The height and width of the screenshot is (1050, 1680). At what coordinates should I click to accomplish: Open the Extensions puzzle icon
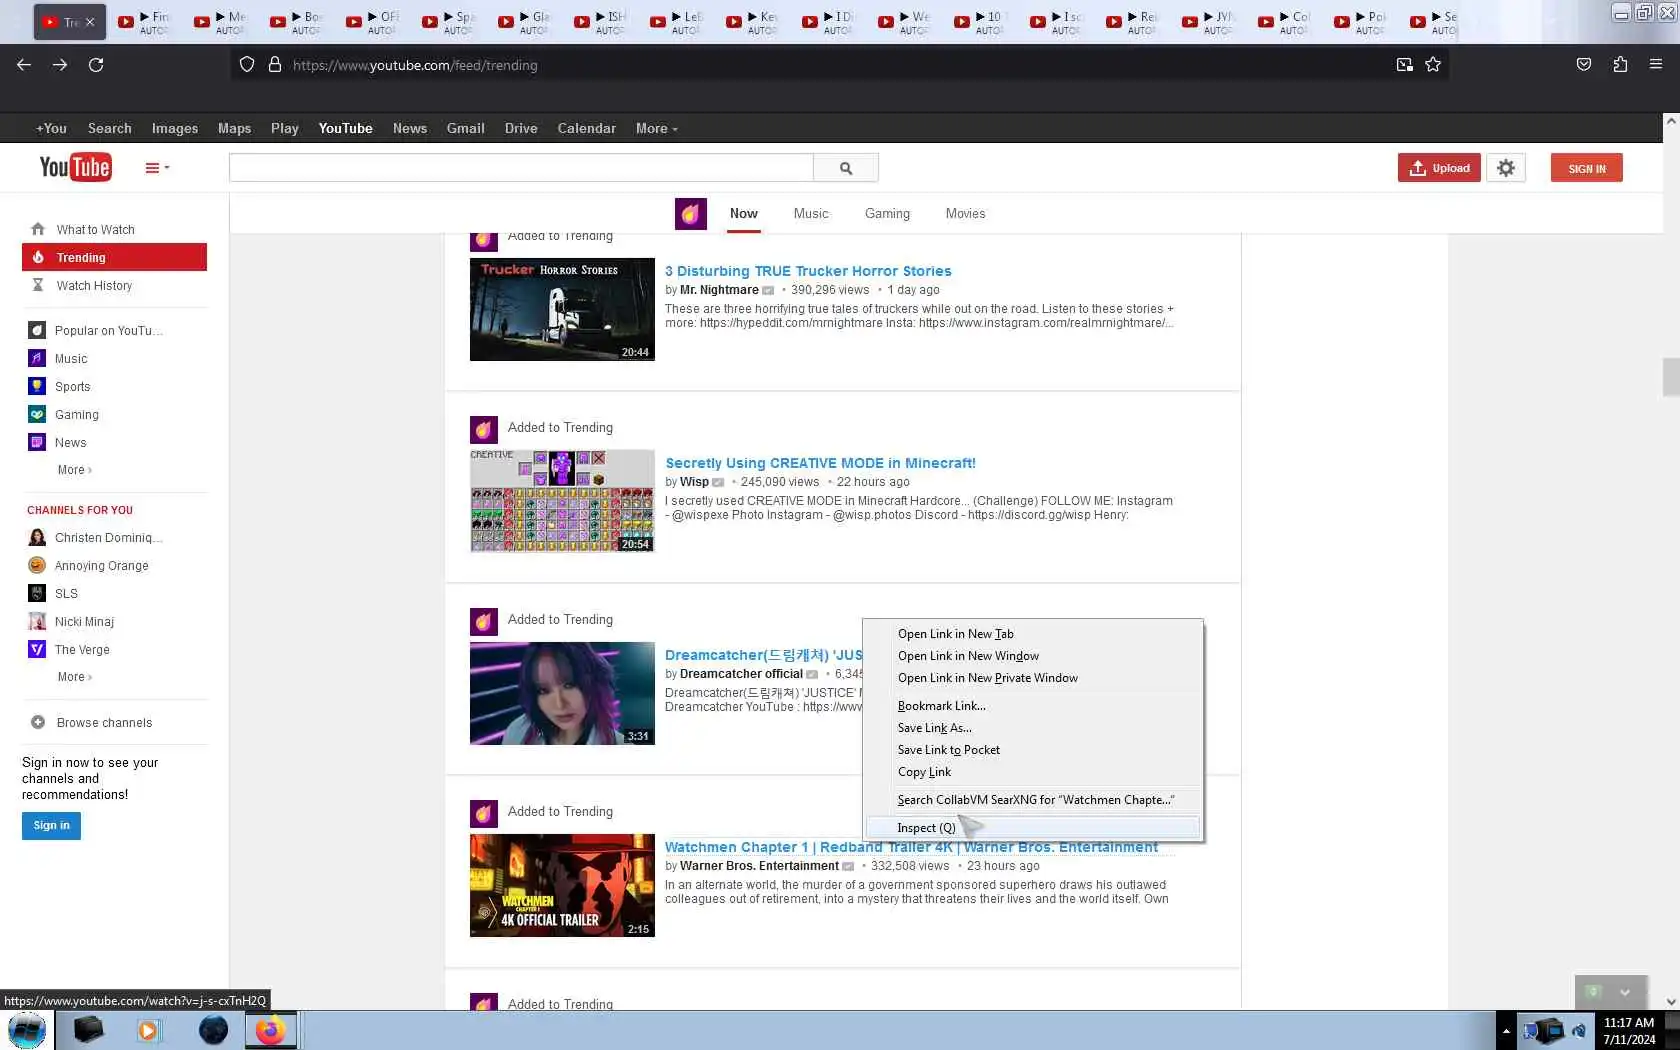click(x=1620, y=65)
